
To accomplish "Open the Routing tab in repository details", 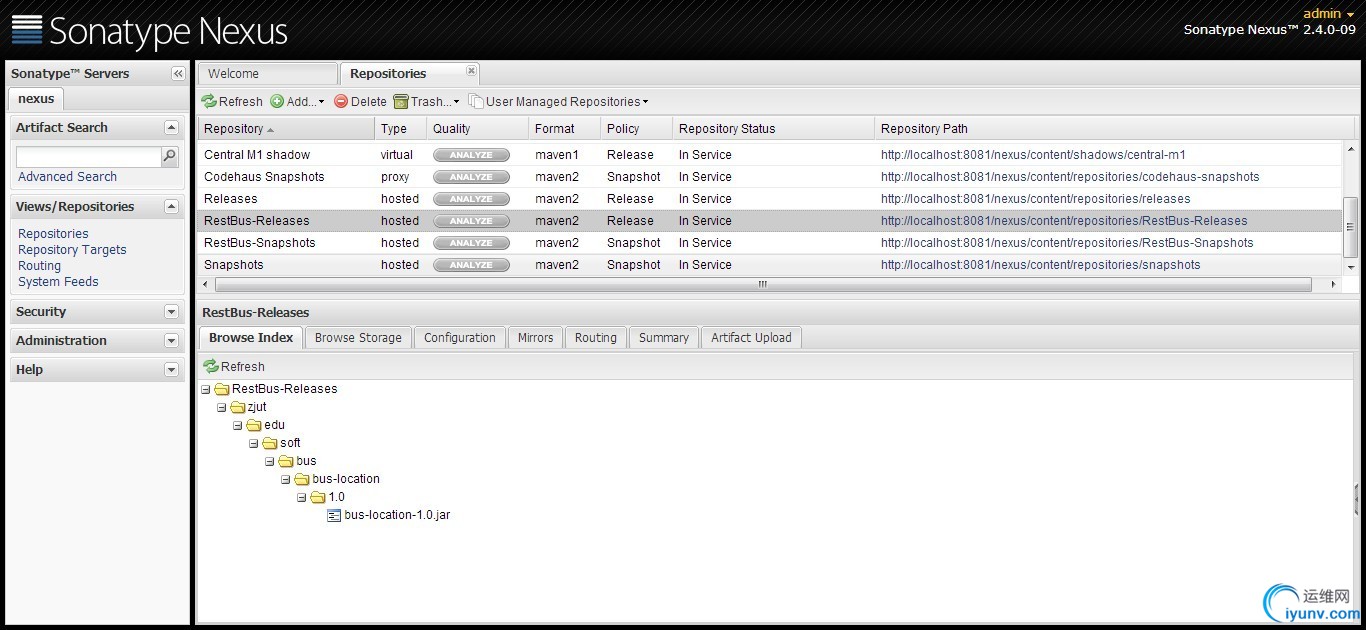I will (595, 338).
